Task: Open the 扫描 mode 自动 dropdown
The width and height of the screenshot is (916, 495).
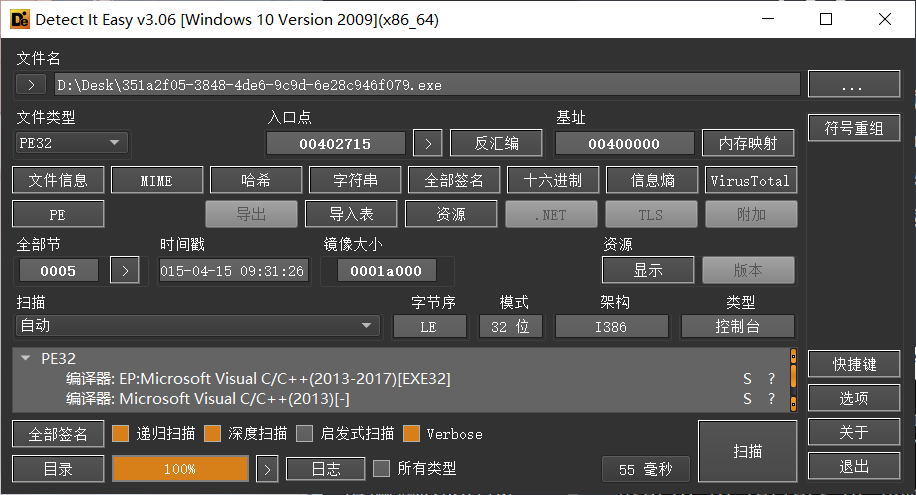Action: 197,326
